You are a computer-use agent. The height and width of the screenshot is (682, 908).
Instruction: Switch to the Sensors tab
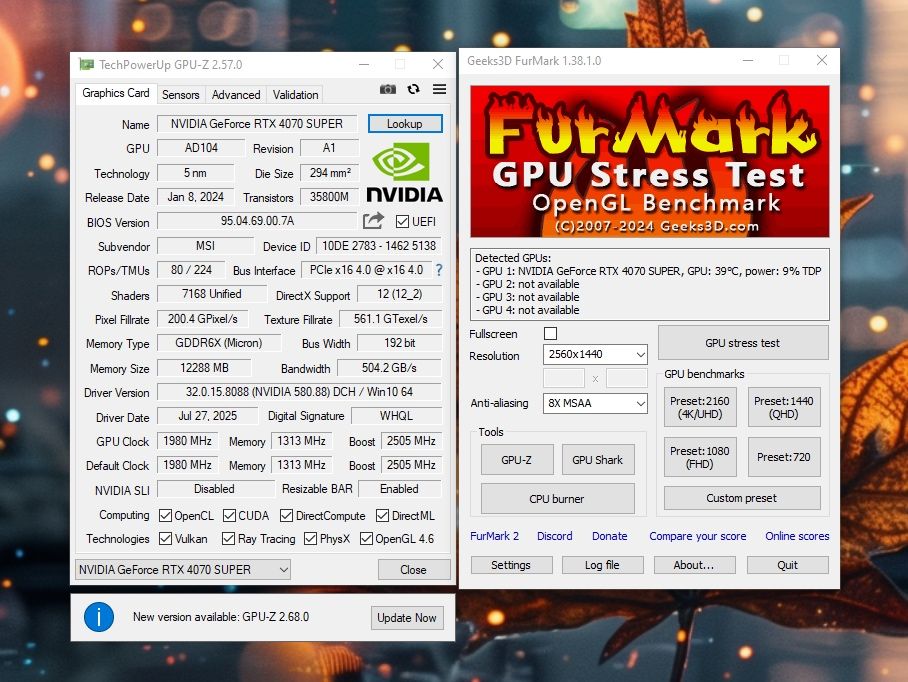click(x=181, y=95)
